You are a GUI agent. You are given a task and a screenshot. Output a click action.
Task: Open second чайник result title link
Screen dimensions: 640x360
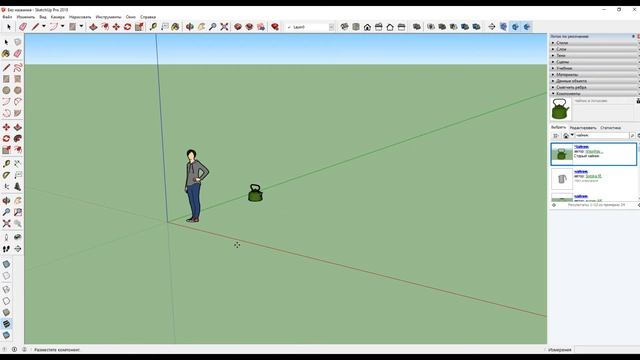[x=581, y=171]
